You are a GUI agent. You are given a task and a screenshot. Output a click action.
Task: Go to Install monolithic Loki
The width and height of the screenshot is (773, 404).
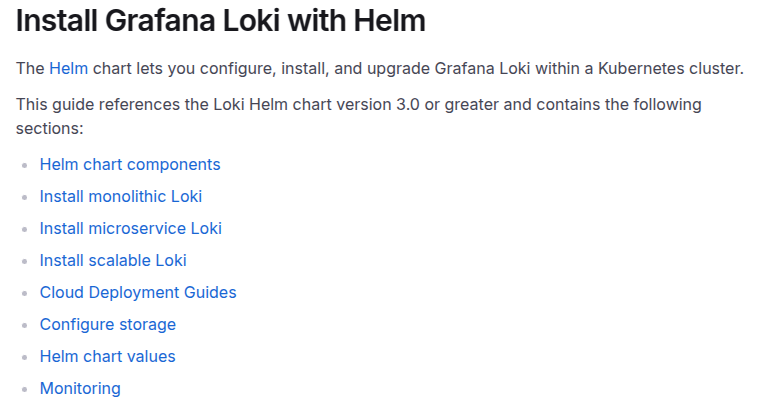pyautogui.click(x=121, y=196)
